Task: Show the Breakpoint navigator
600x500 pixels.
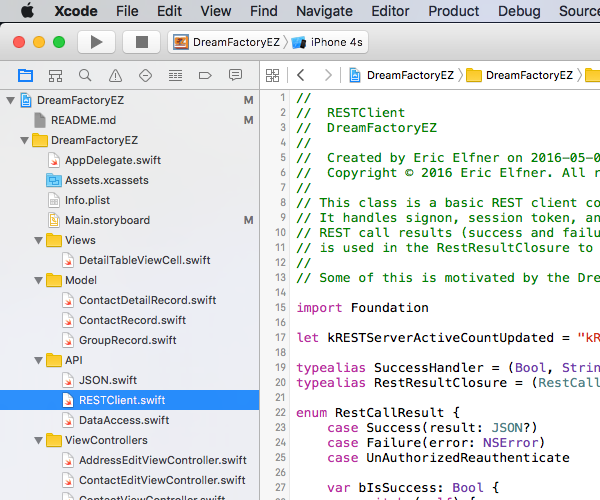Action: click(205, 75)
